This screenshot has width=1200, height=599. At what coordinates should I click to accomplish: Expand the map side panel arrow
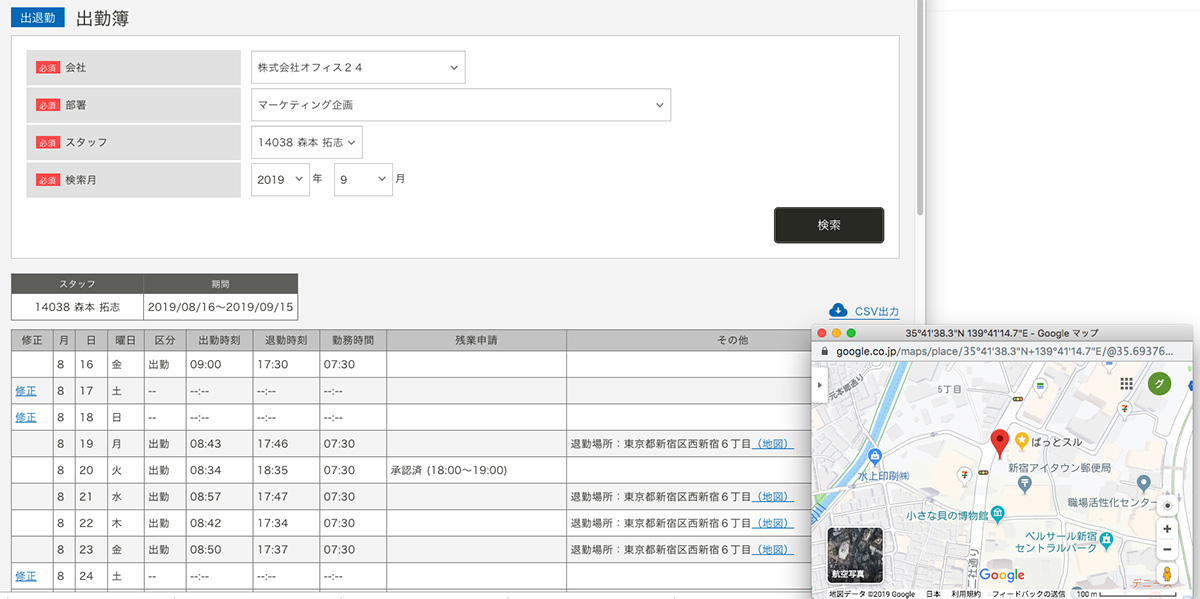(818, 383)
